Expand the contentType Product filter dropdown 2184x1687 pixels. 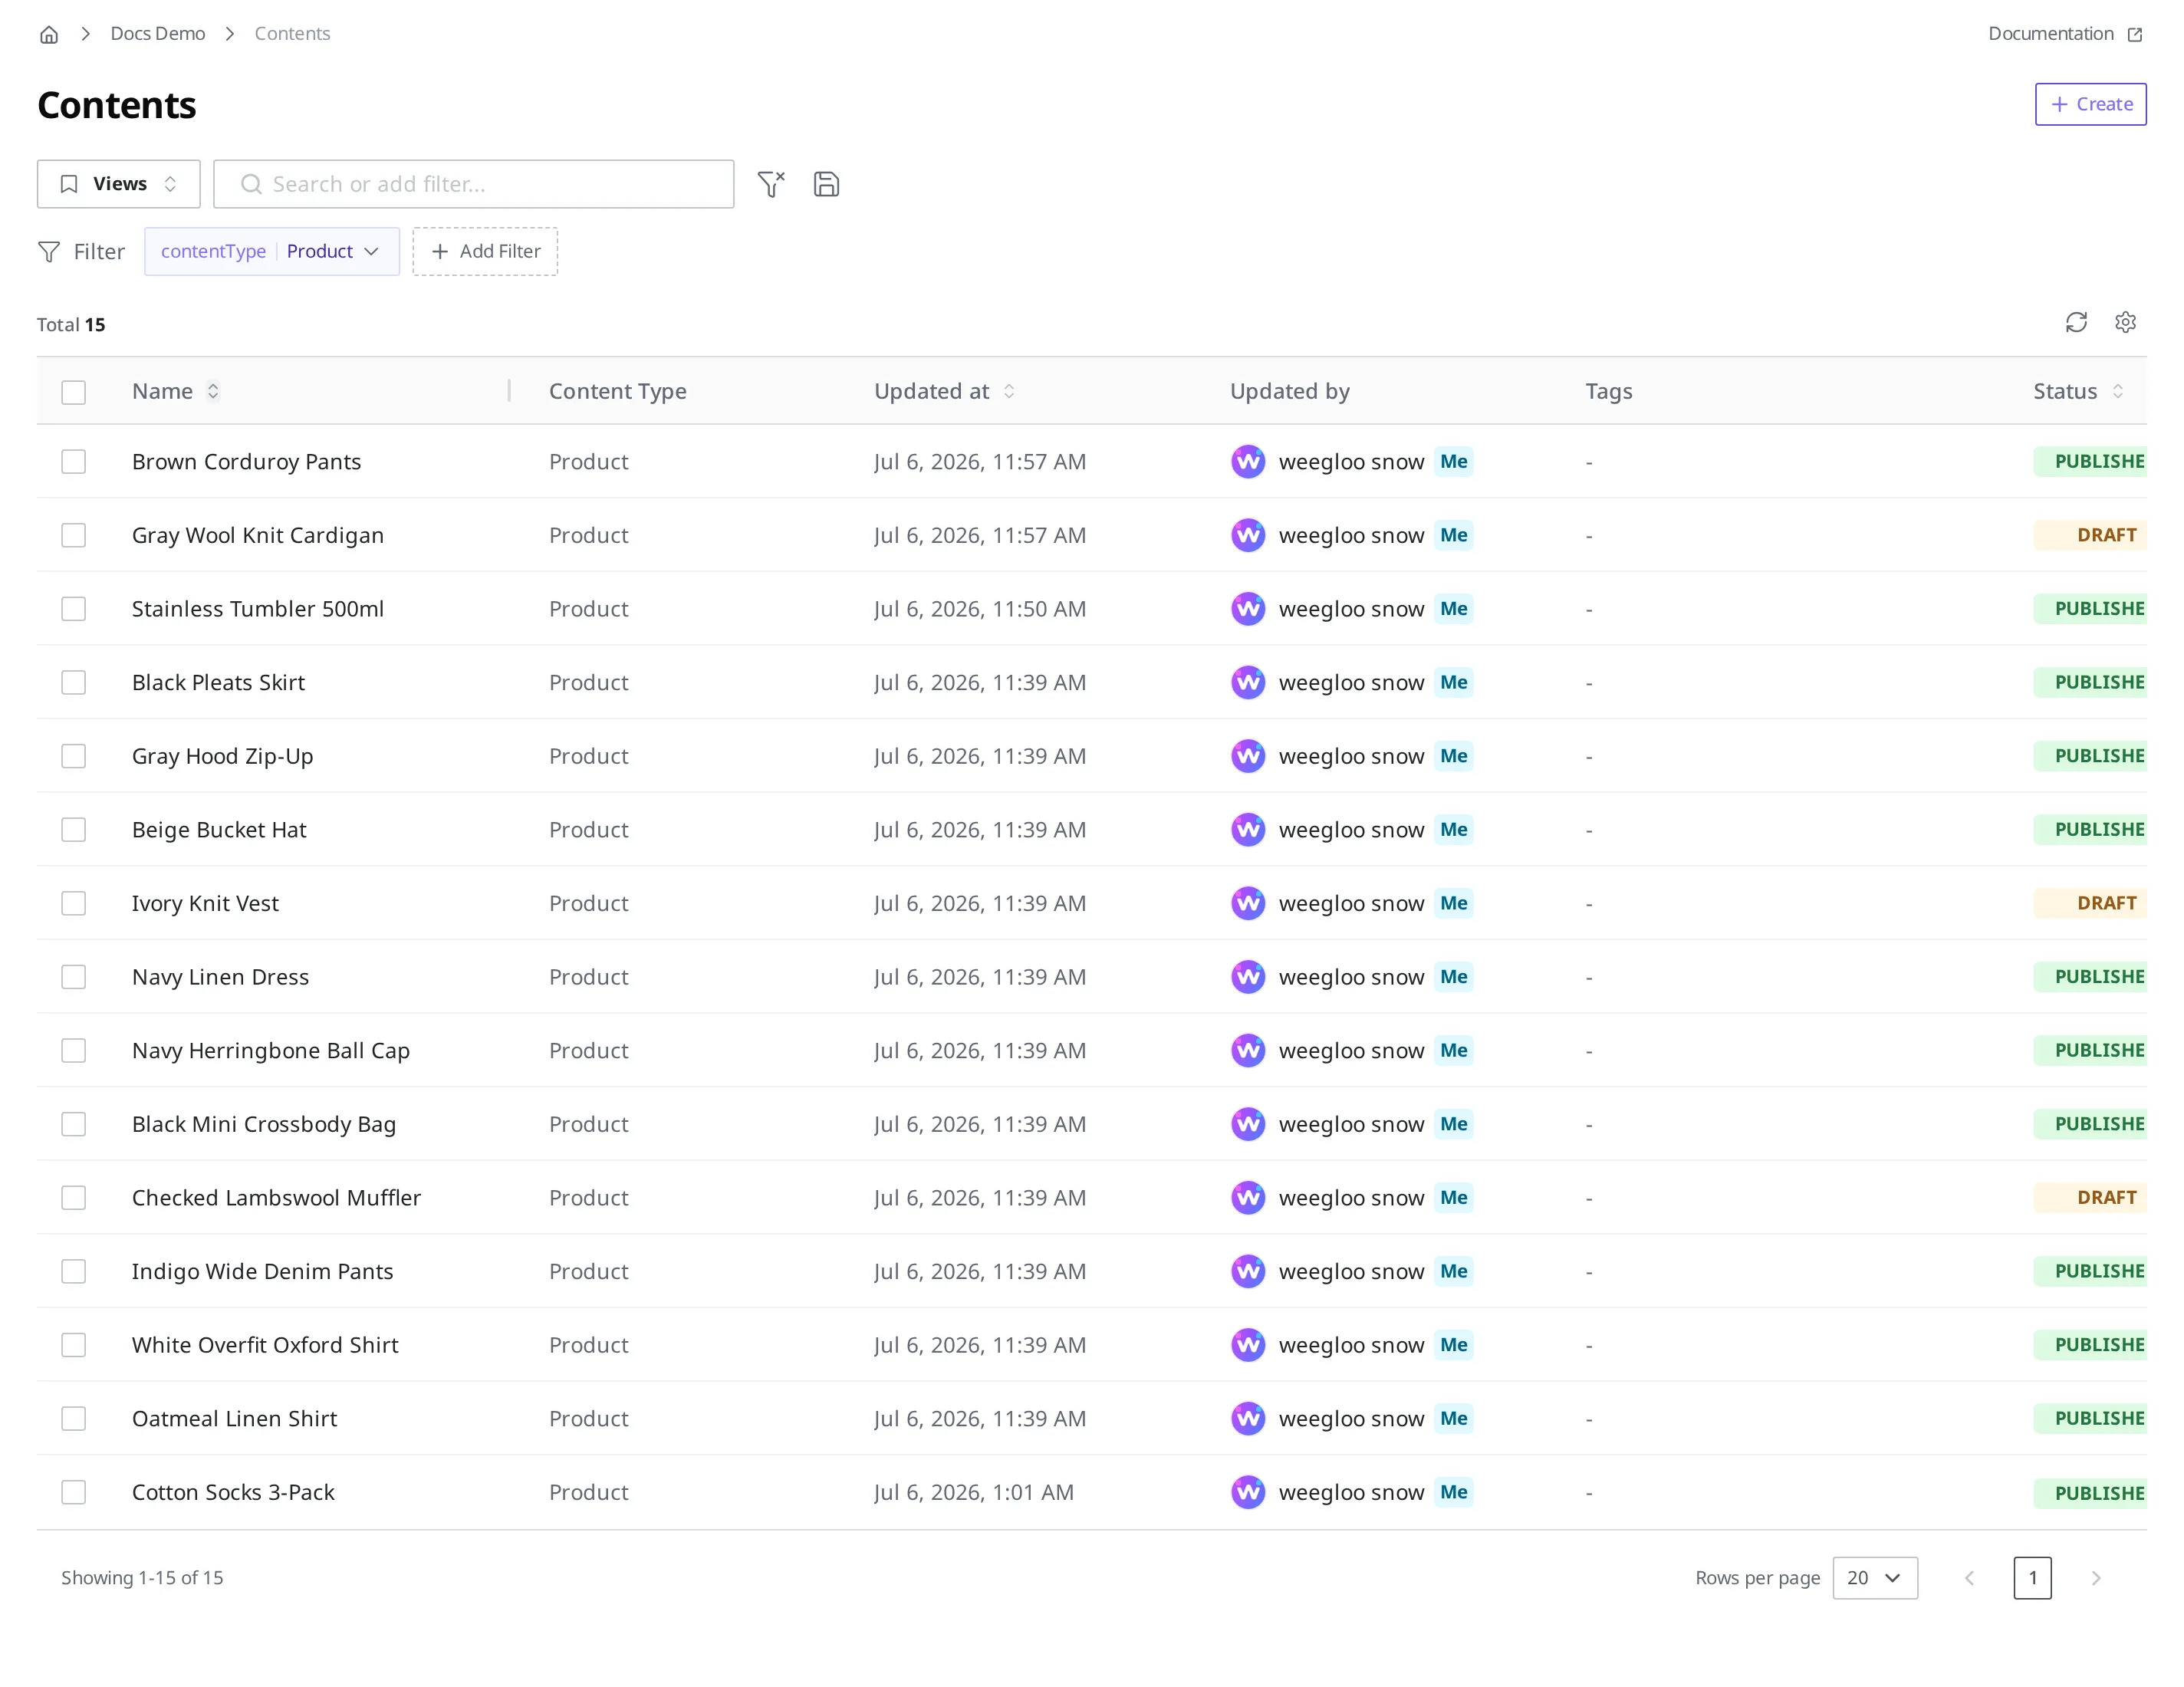(x=272, y=252)
